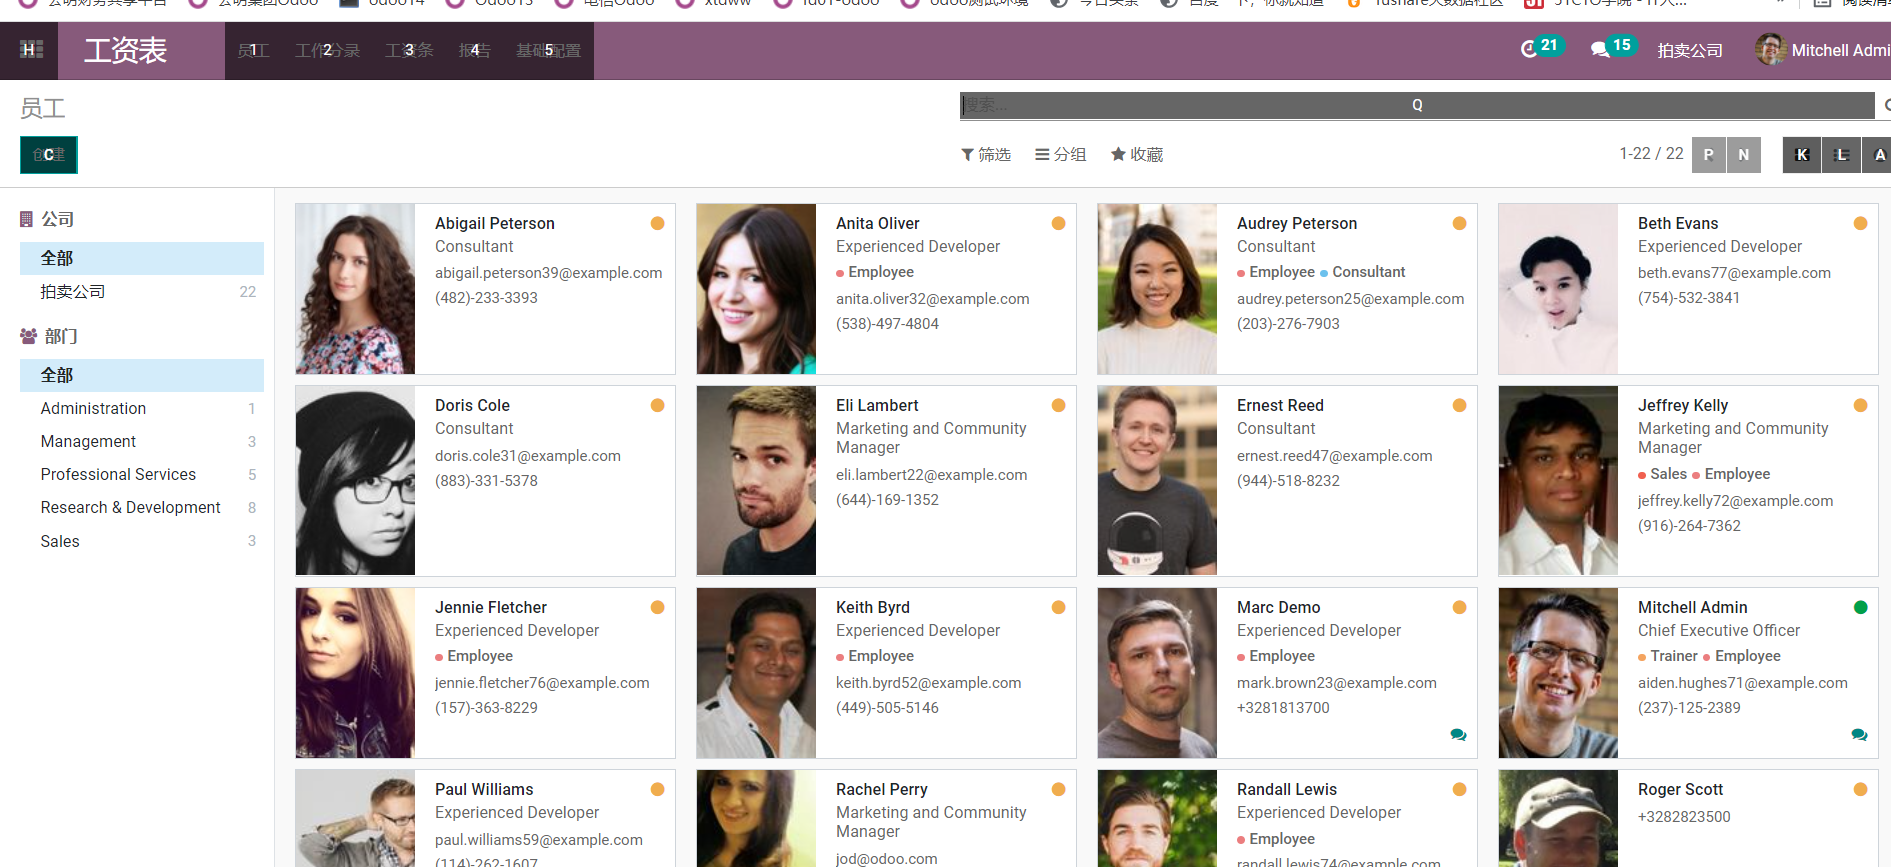Click the 工资表 app title
Image resolution: width=1891 pixels, height=867 pixels.
(x=125, y=50)
